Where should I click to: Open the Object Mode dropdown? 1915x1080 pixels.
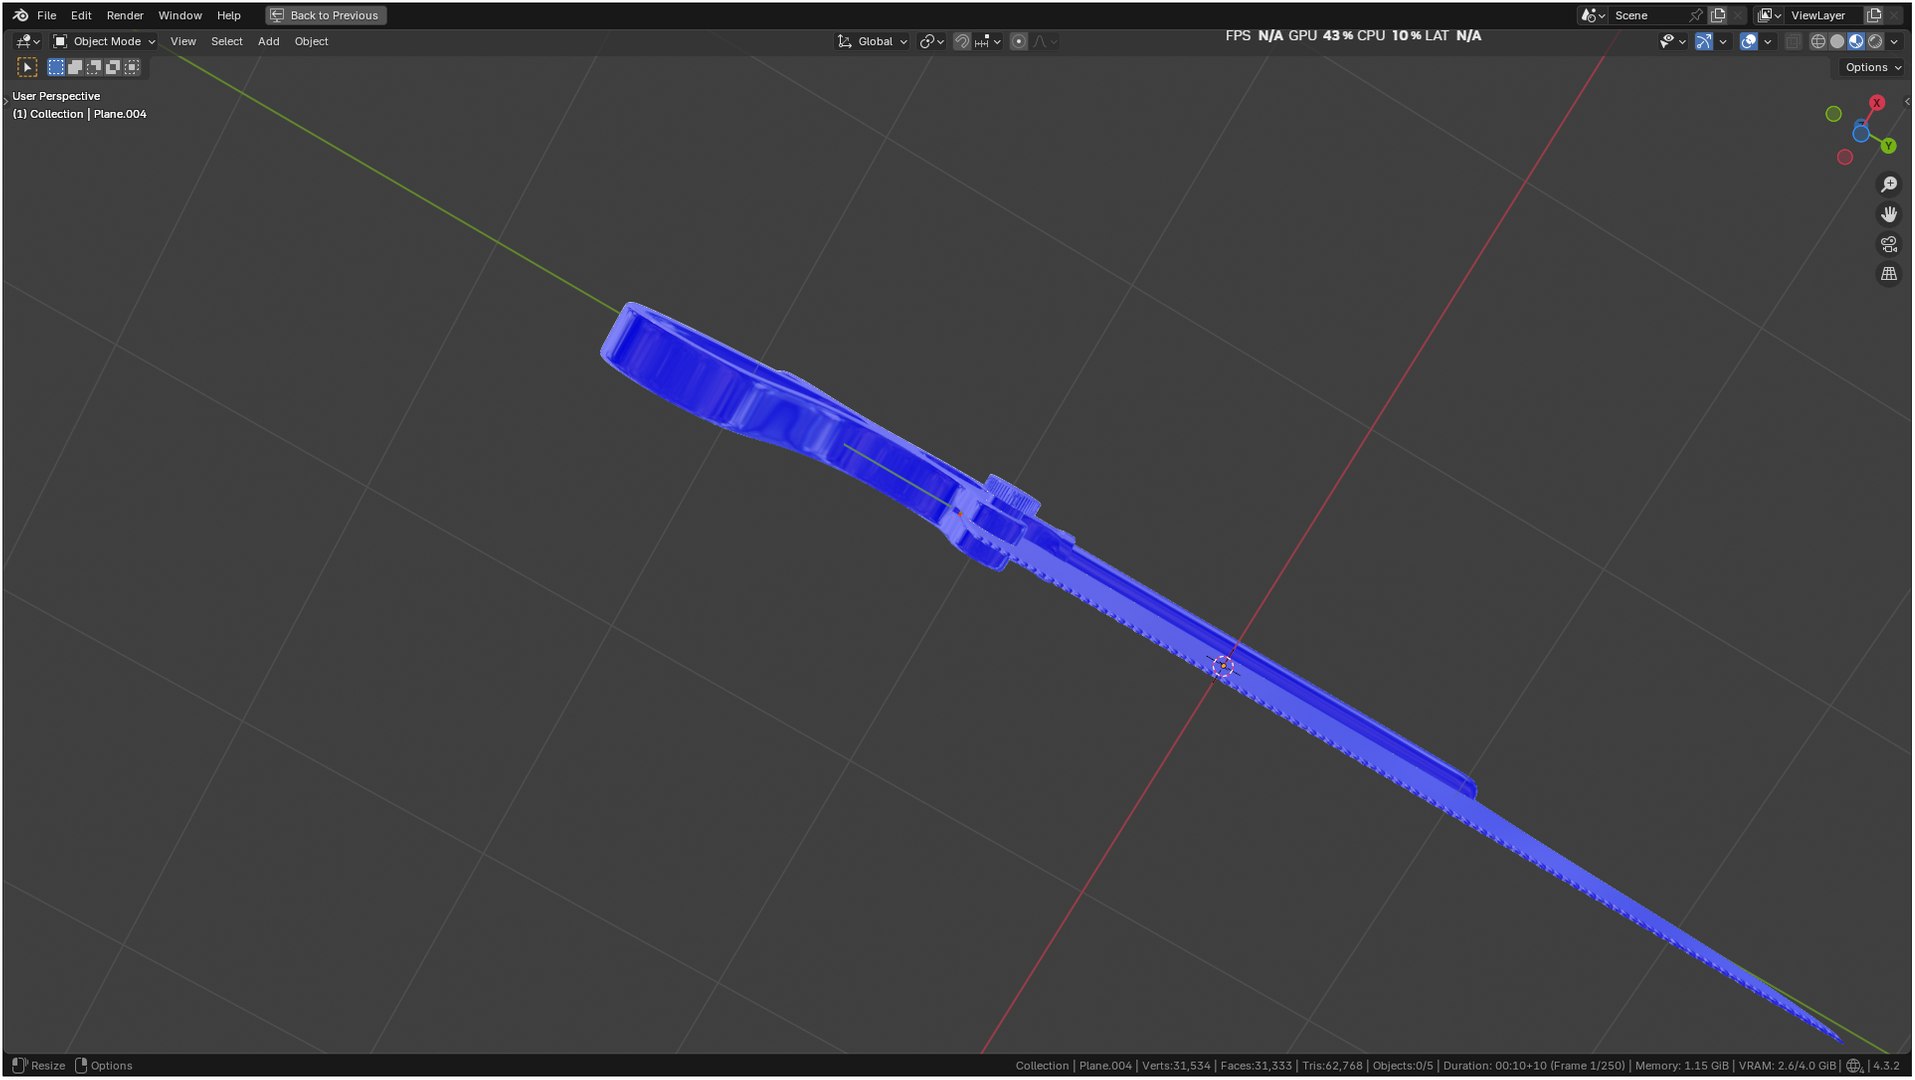(x=104, y=41)
